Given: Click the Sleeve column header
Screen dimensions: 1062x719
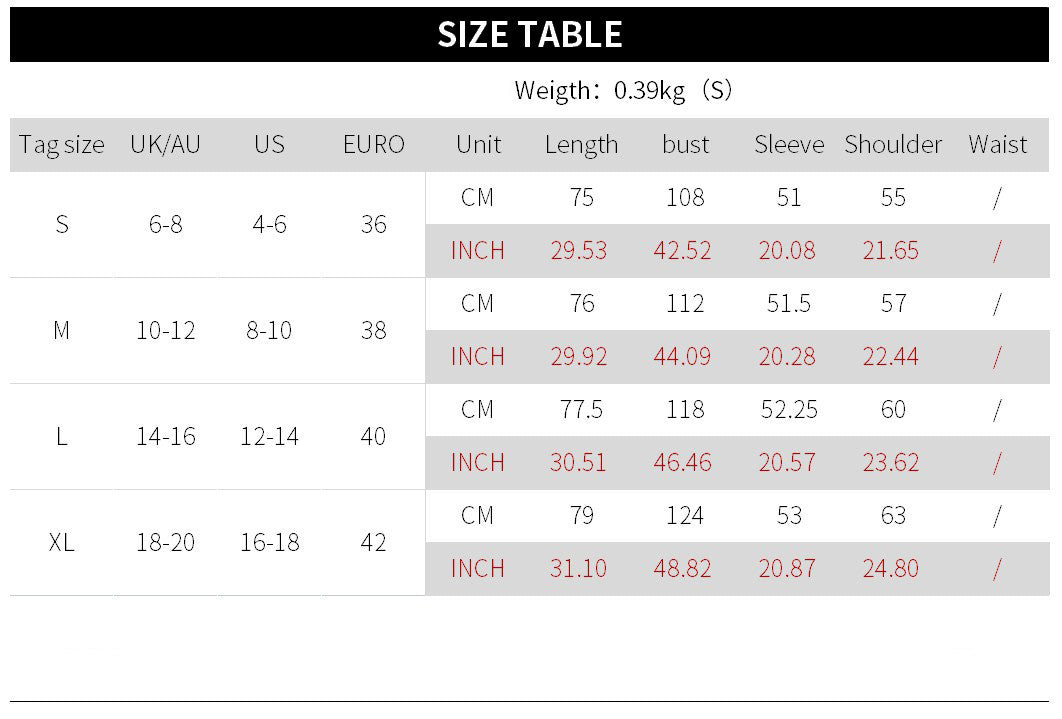Looking at the screenshot, I should pos(789,144).
